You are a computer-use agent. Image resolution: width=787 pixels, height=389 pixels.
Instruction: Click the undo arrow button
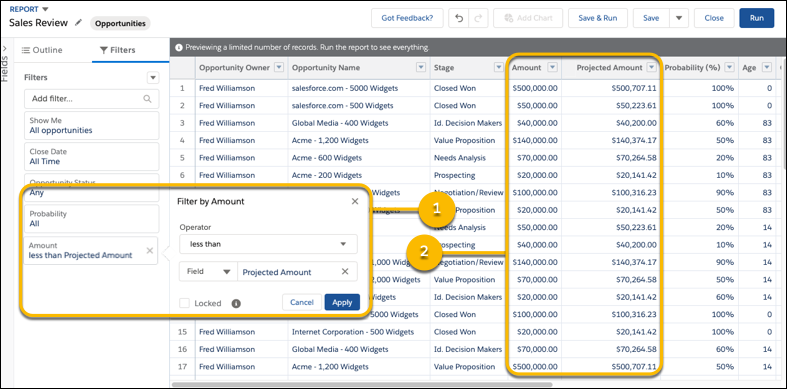click(x=459, y=18)
